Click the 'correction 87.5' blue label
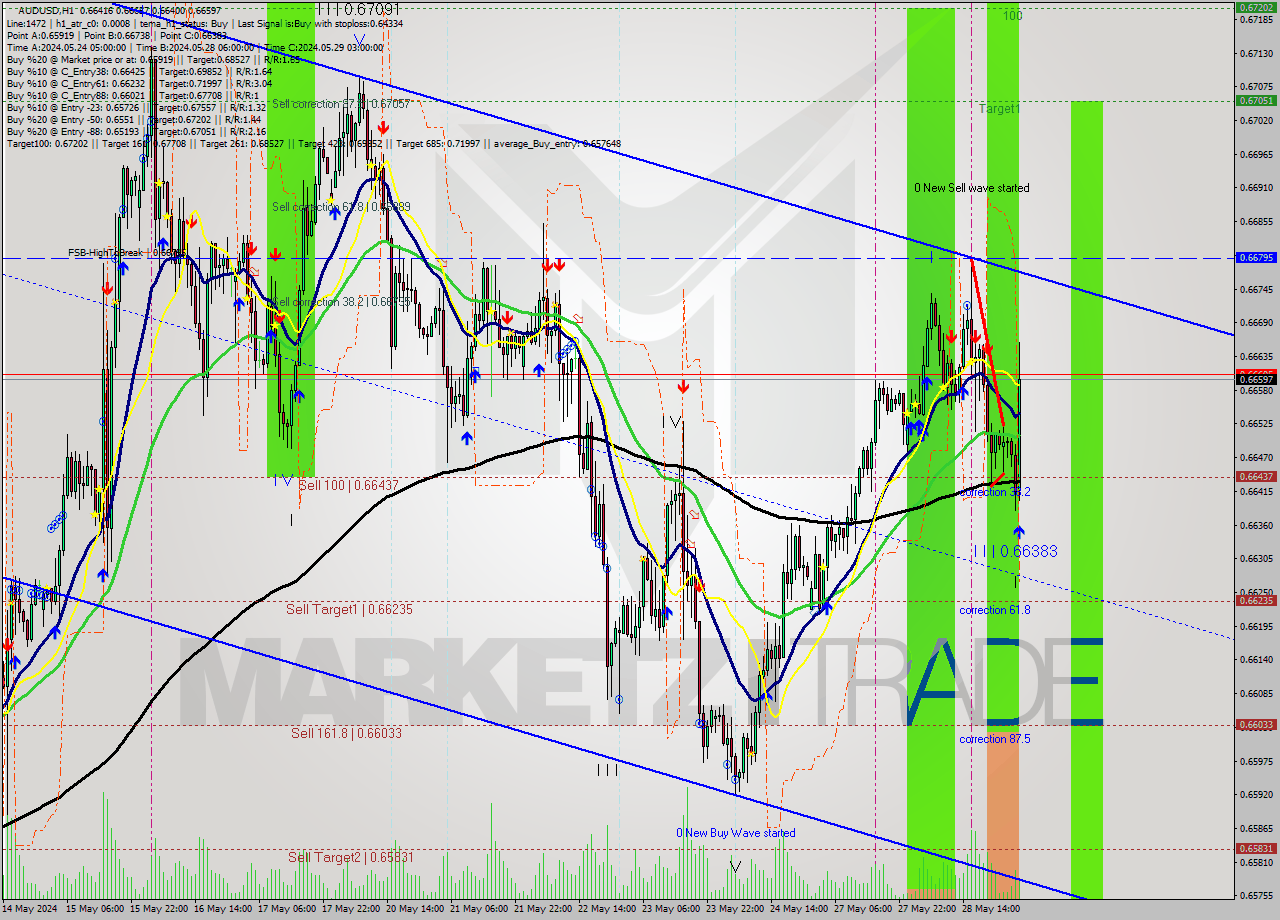The height and width of the screenshot is (920, 1280). click(x=995, y=739)
